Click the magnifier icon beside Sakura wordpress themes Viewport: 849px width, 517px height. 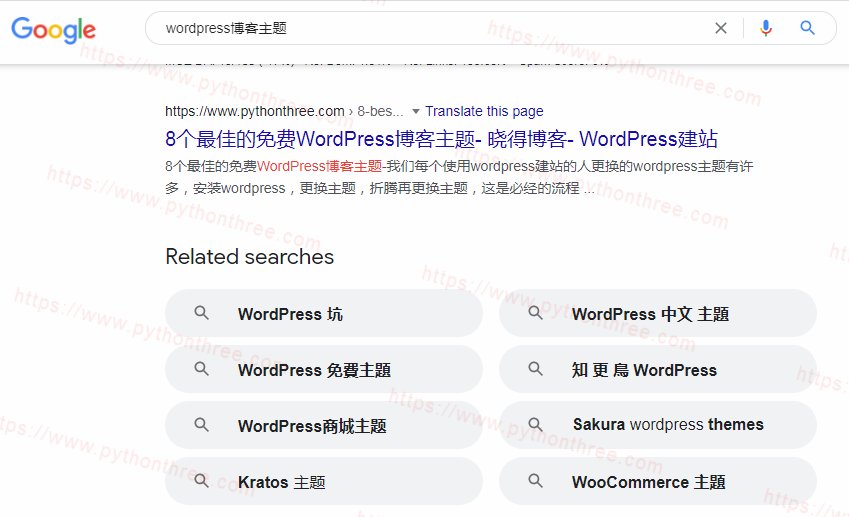[x=535, y=425]
